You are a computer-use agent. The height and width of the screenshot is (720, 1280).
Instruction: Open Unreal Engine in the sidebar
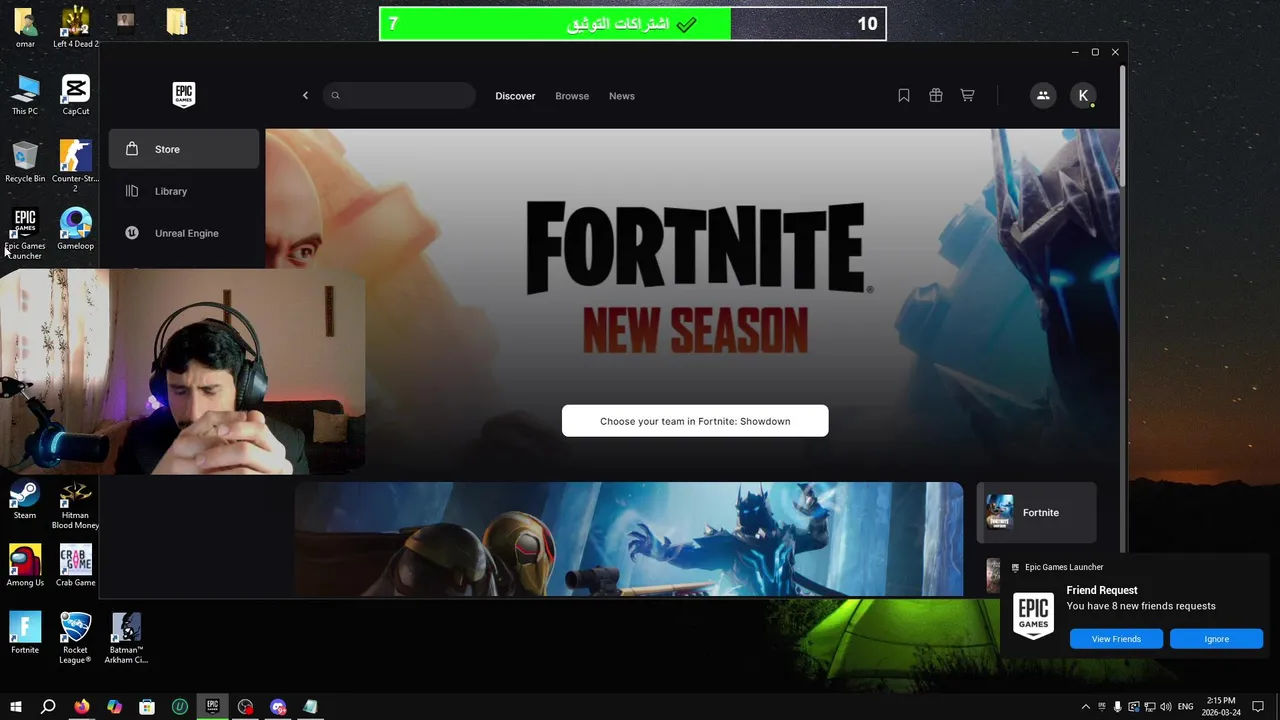click(x=184, y=233)
